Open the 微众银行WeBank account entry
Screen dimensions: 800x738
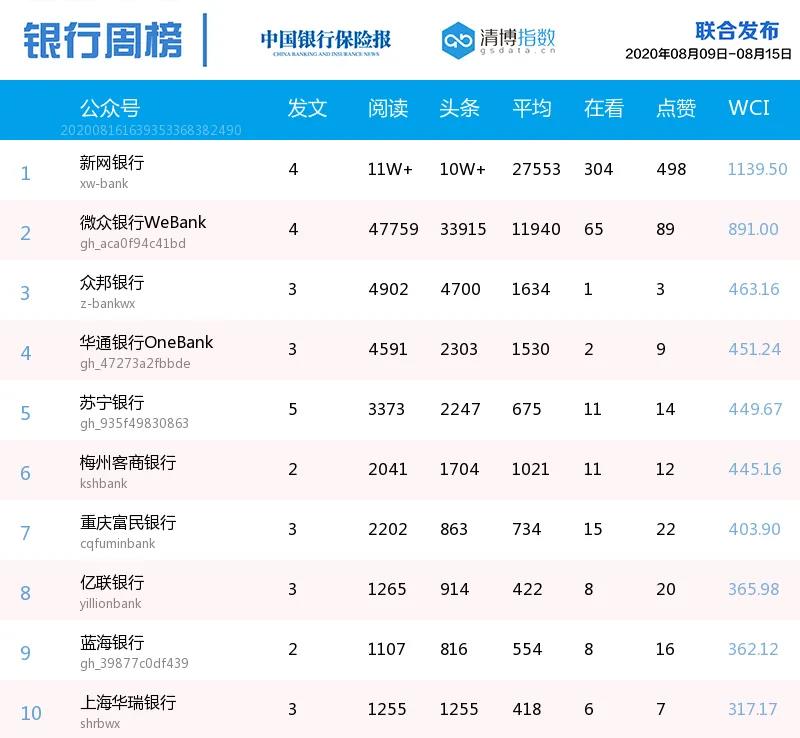pyautogui.click(x=143, y=222)
